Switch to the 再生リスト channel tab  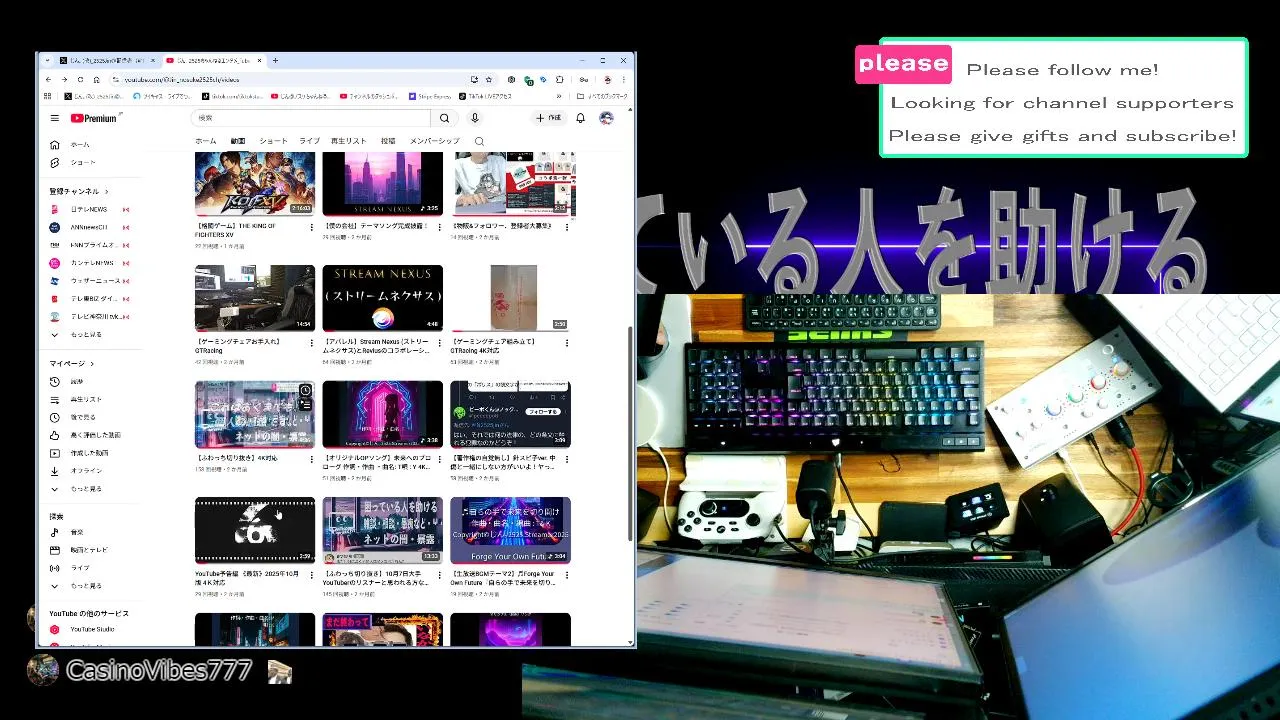pyautogui.click(x=349, y=142)
